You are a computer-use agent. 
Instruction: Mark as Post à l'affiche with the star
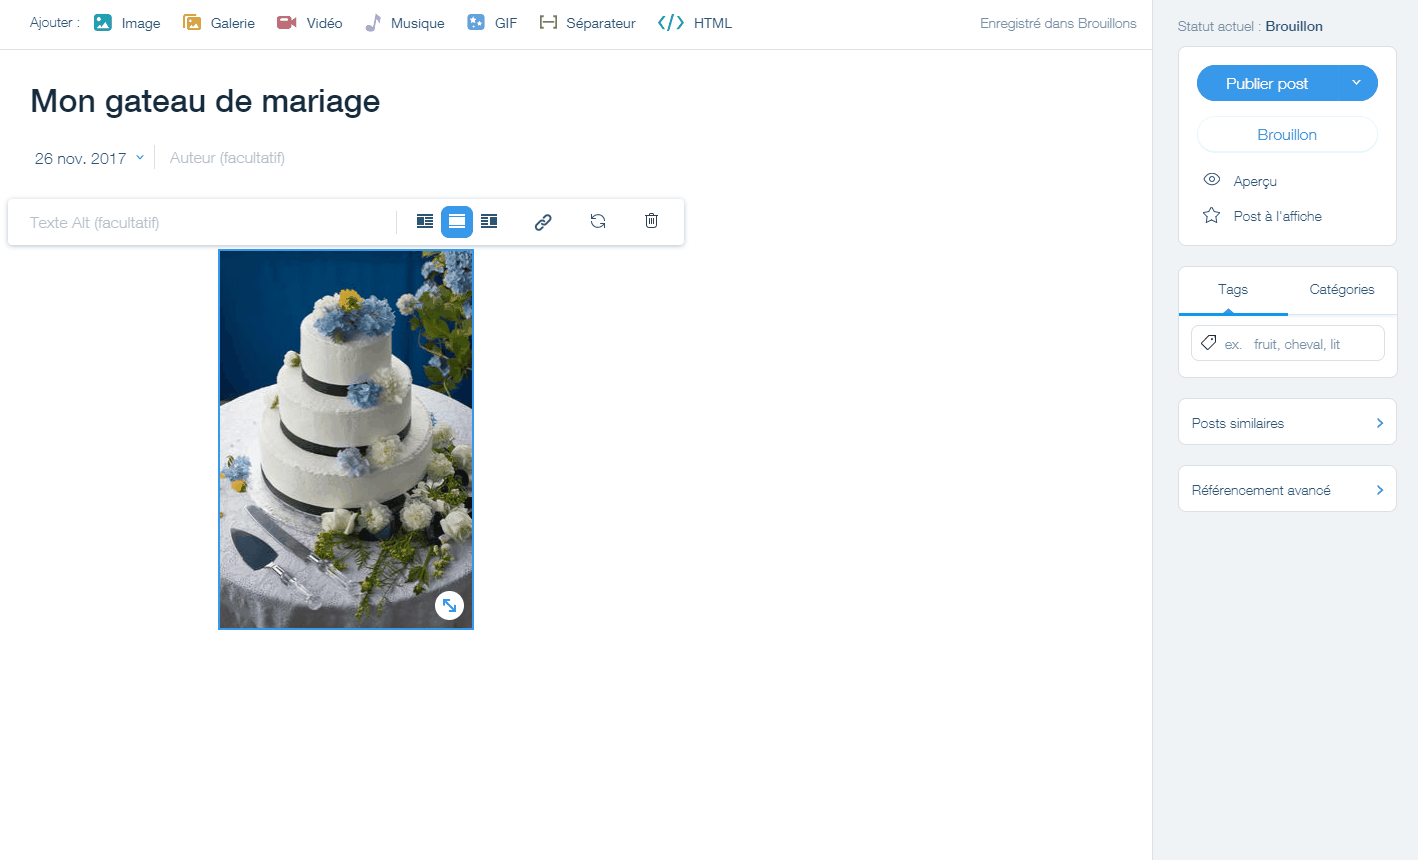coord(1262,216)
